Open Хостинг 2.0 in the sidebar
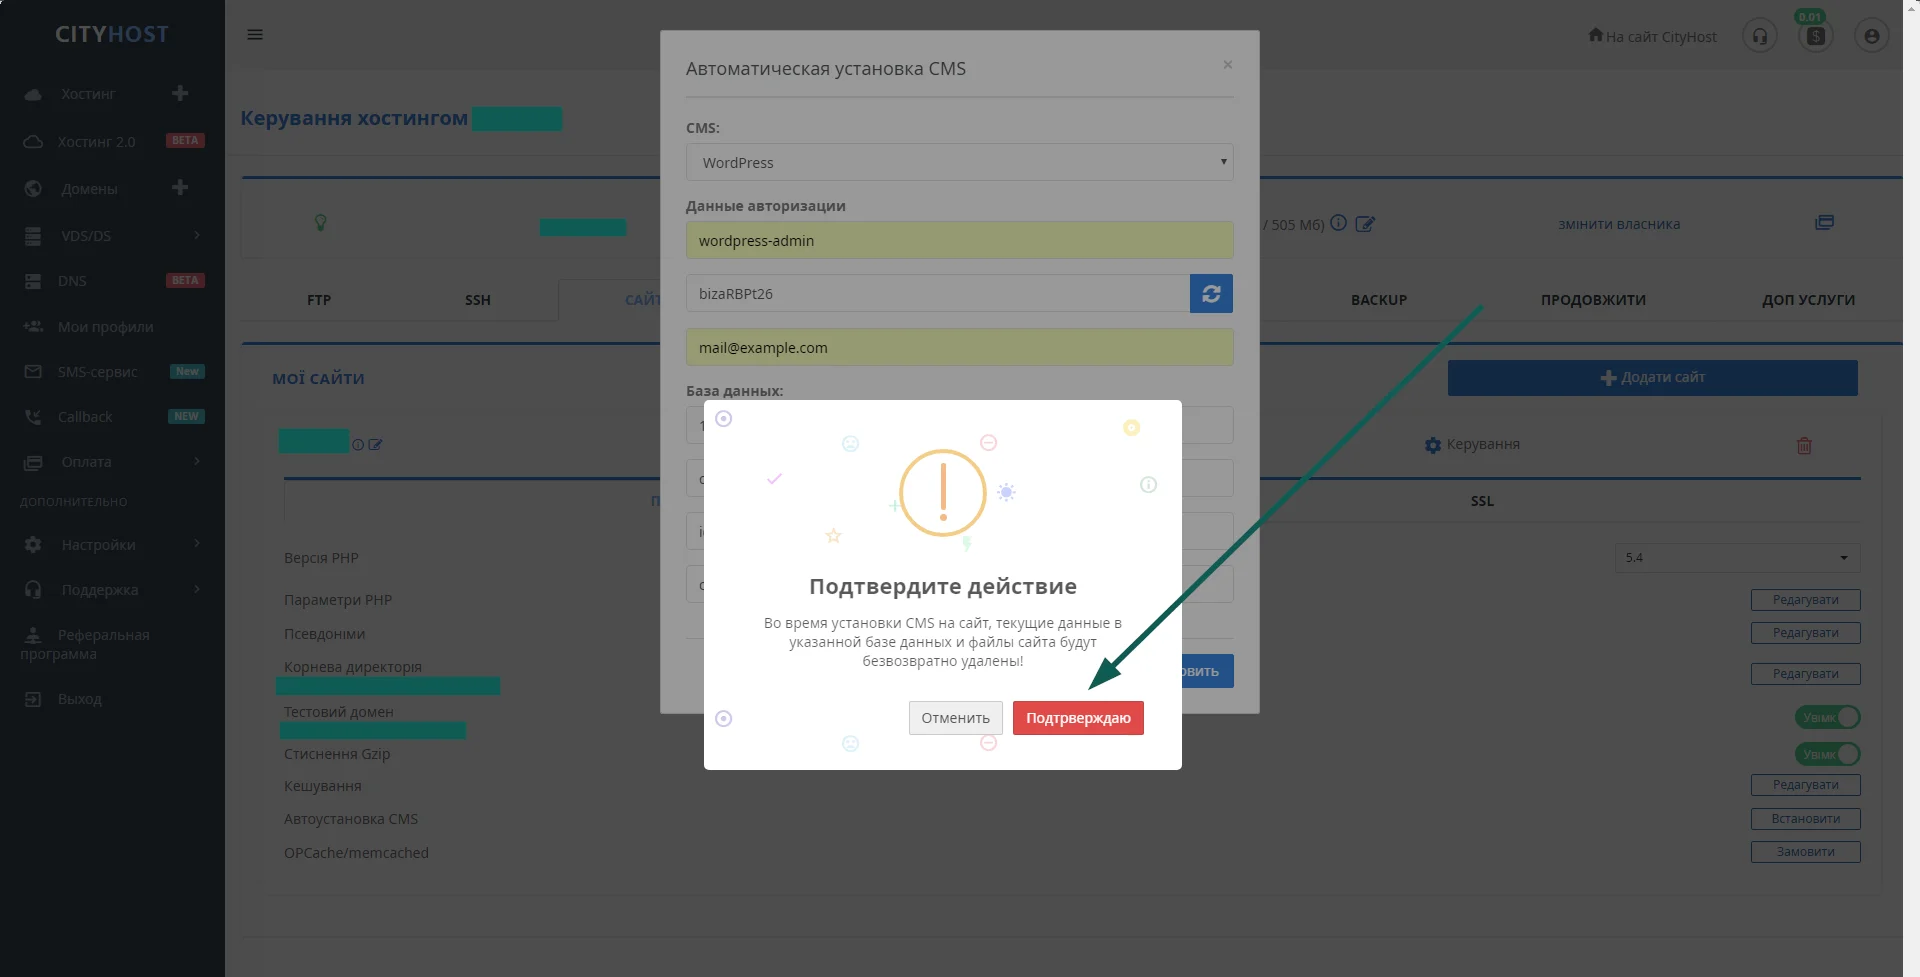The image size is (1920, 977). click(96, 142)
